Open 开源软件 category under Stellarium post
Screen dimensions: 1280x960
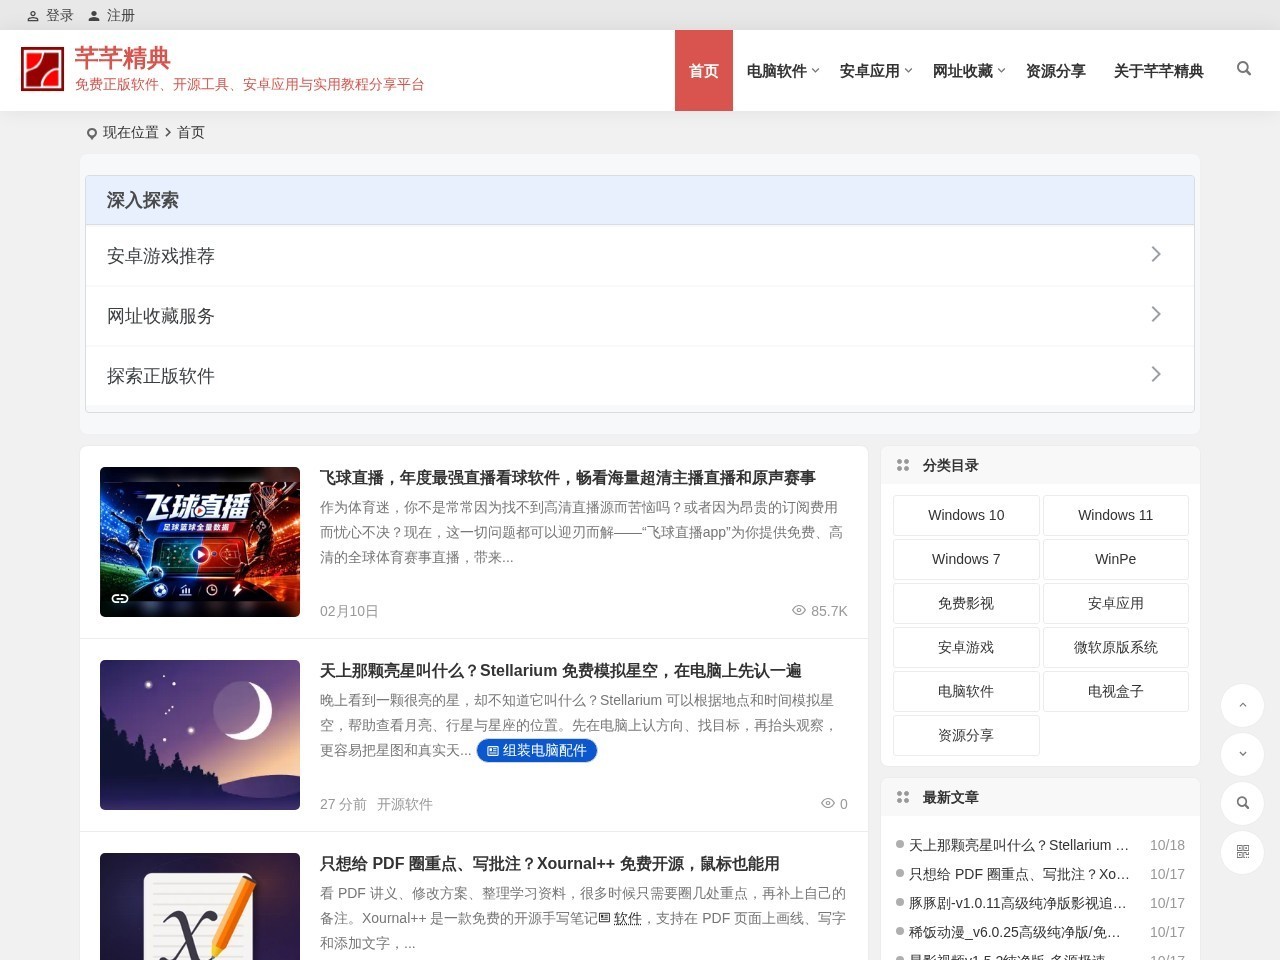click(405, 804)
